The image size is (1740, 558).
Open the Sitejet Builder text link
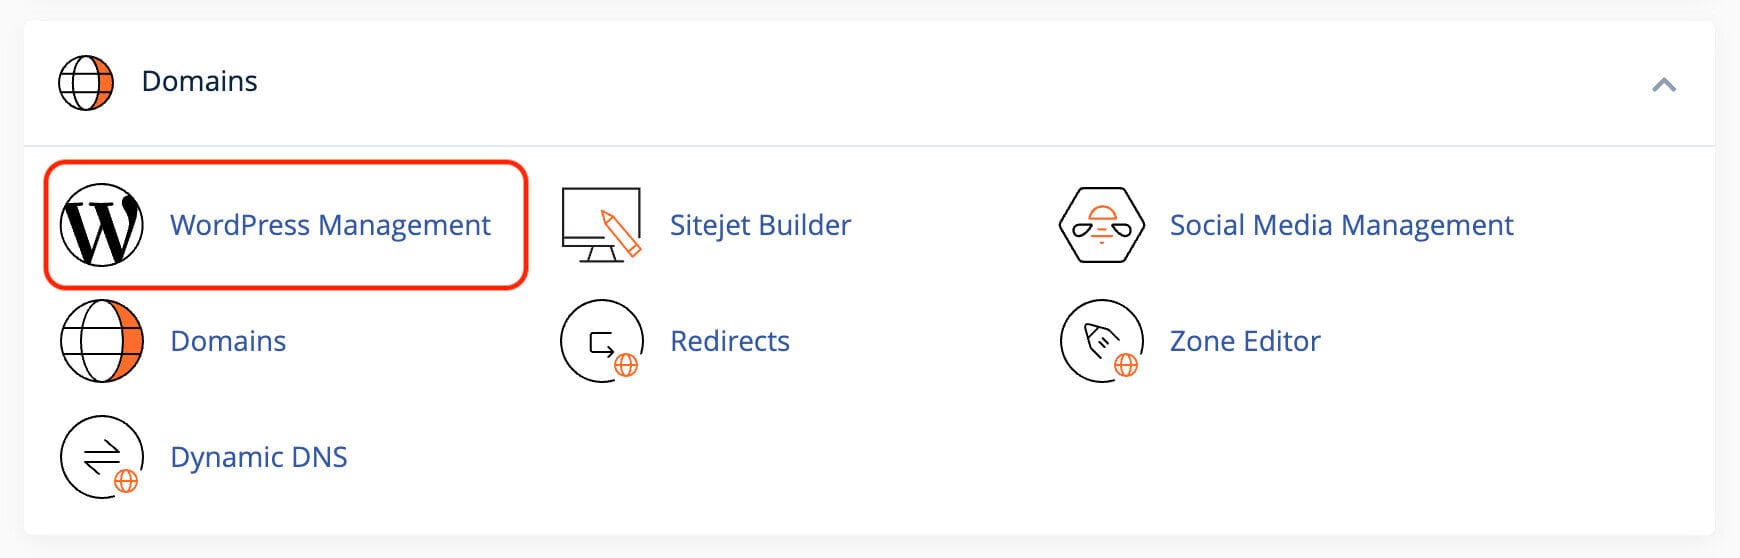click(760, 225)
